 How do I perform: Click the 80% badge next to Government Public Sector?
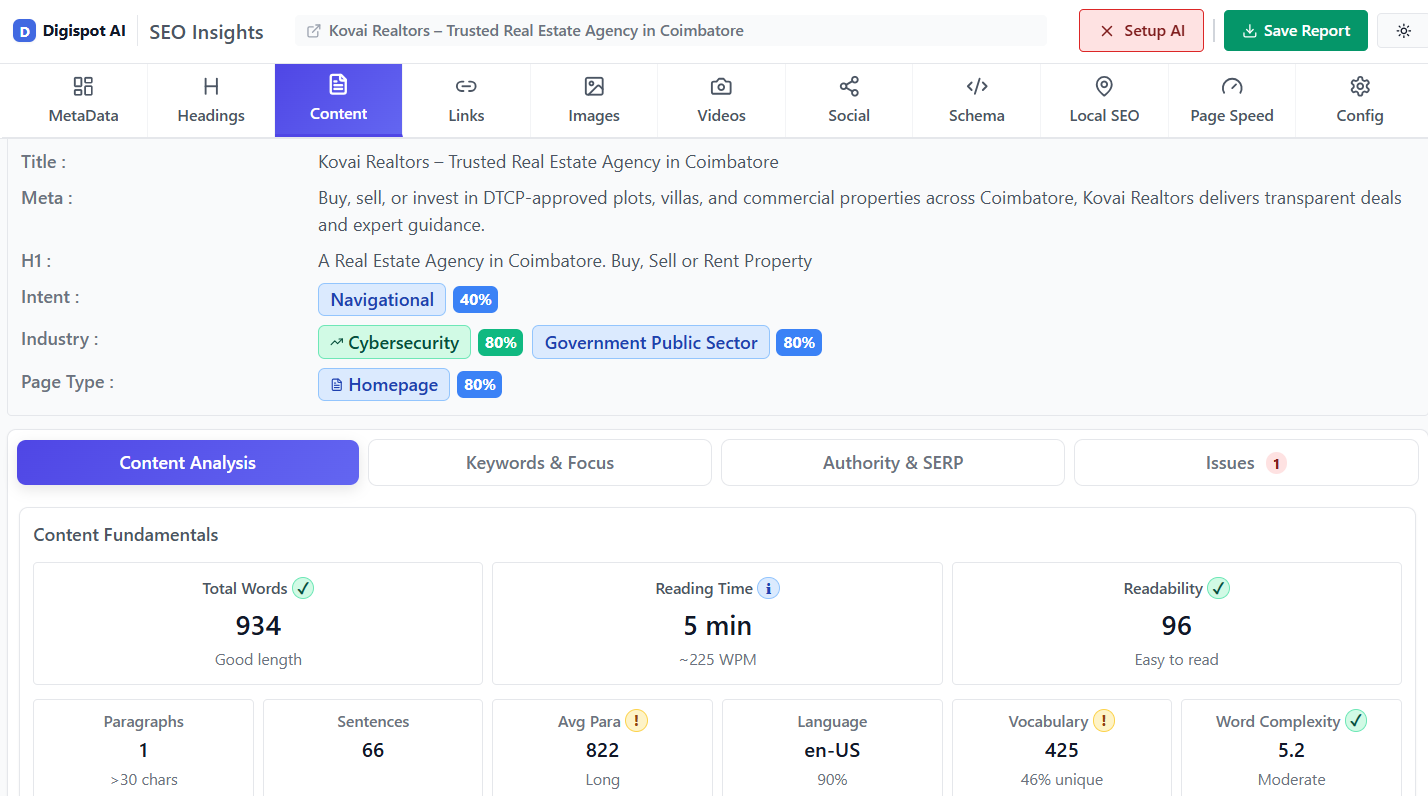coord(799,343)
